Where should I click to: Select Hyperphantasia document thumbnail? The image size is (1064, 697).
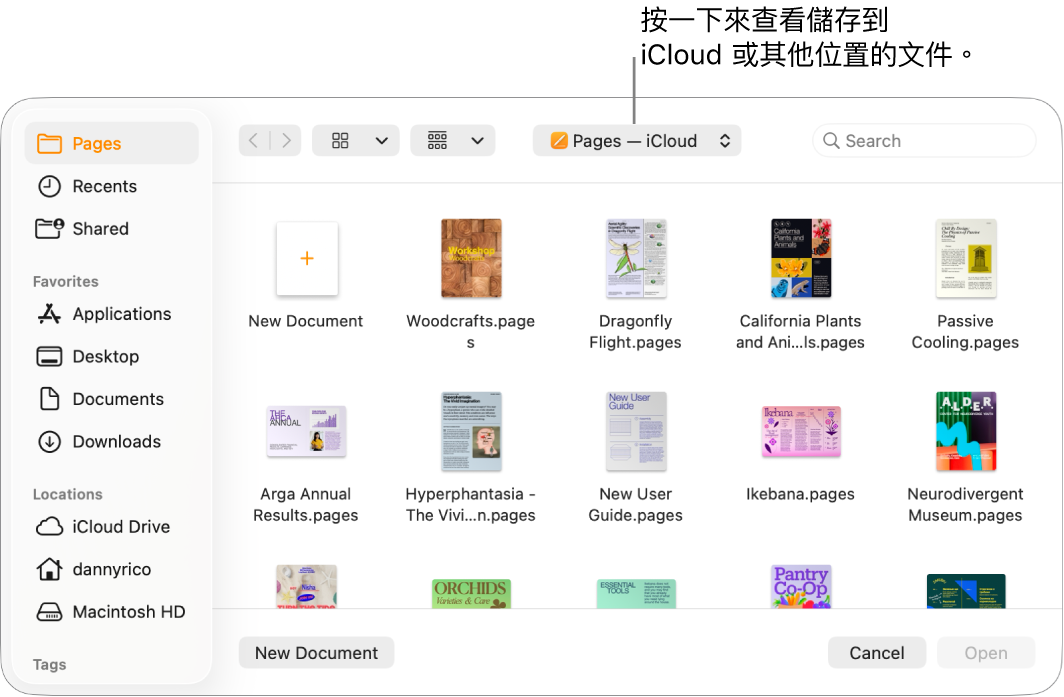(x=471, y=432)
